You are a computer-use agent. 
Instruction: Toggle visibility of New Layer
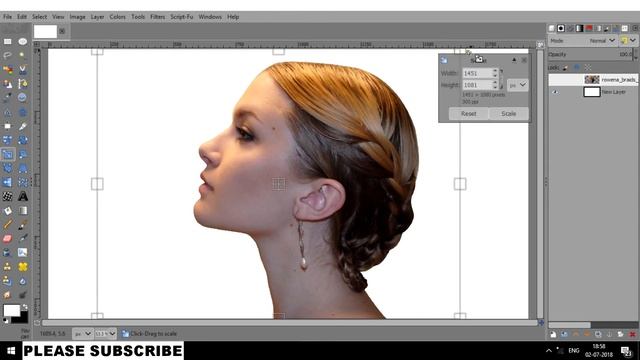point(555,92)
